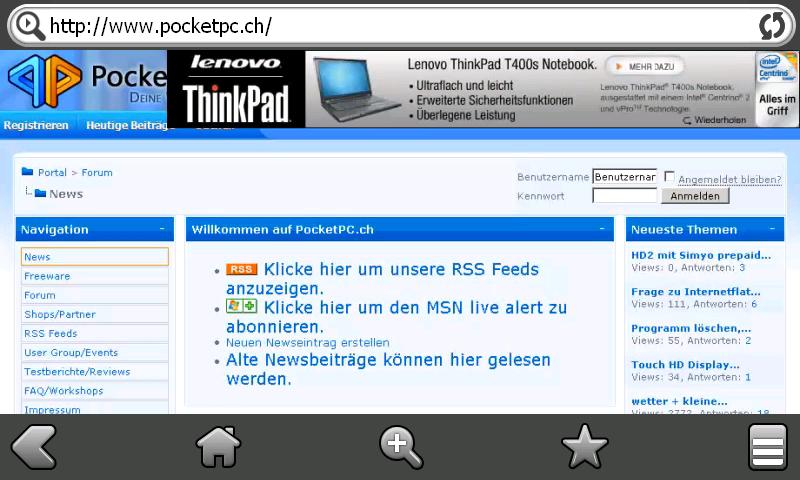This screenshot has height=480, width=800.
Task: Click the Lenovo ThinkPad logo banner
Action: [x=236, y=89]
